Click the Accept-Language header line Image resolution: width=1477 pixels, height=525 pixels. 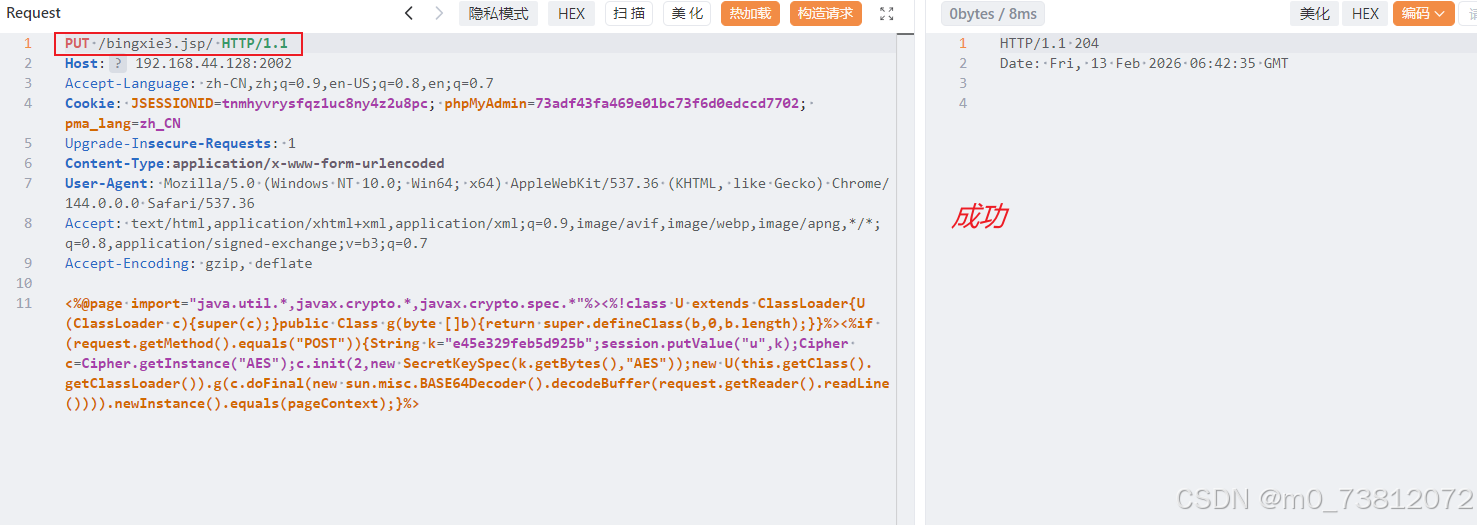[279, 83]
